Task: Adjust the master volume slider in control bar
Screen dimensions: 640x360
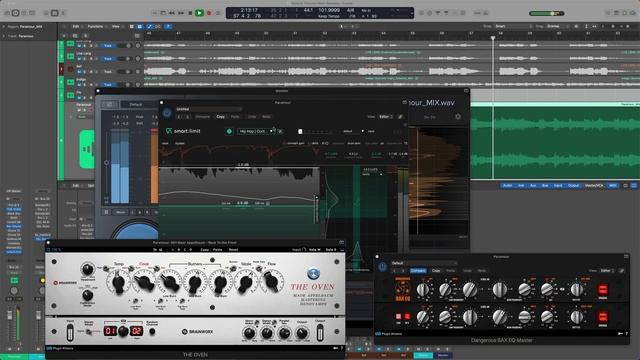Action: pyautogui.click(x=547, y=13)
